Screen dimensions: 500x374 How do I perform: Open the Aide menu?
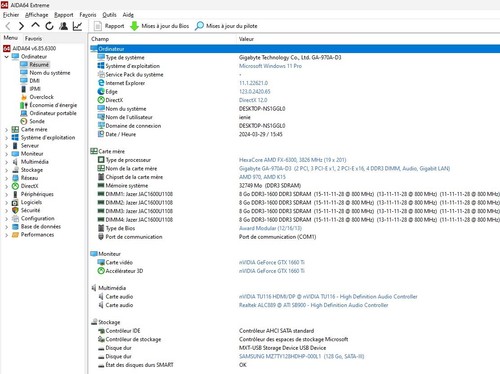point(128,15)
